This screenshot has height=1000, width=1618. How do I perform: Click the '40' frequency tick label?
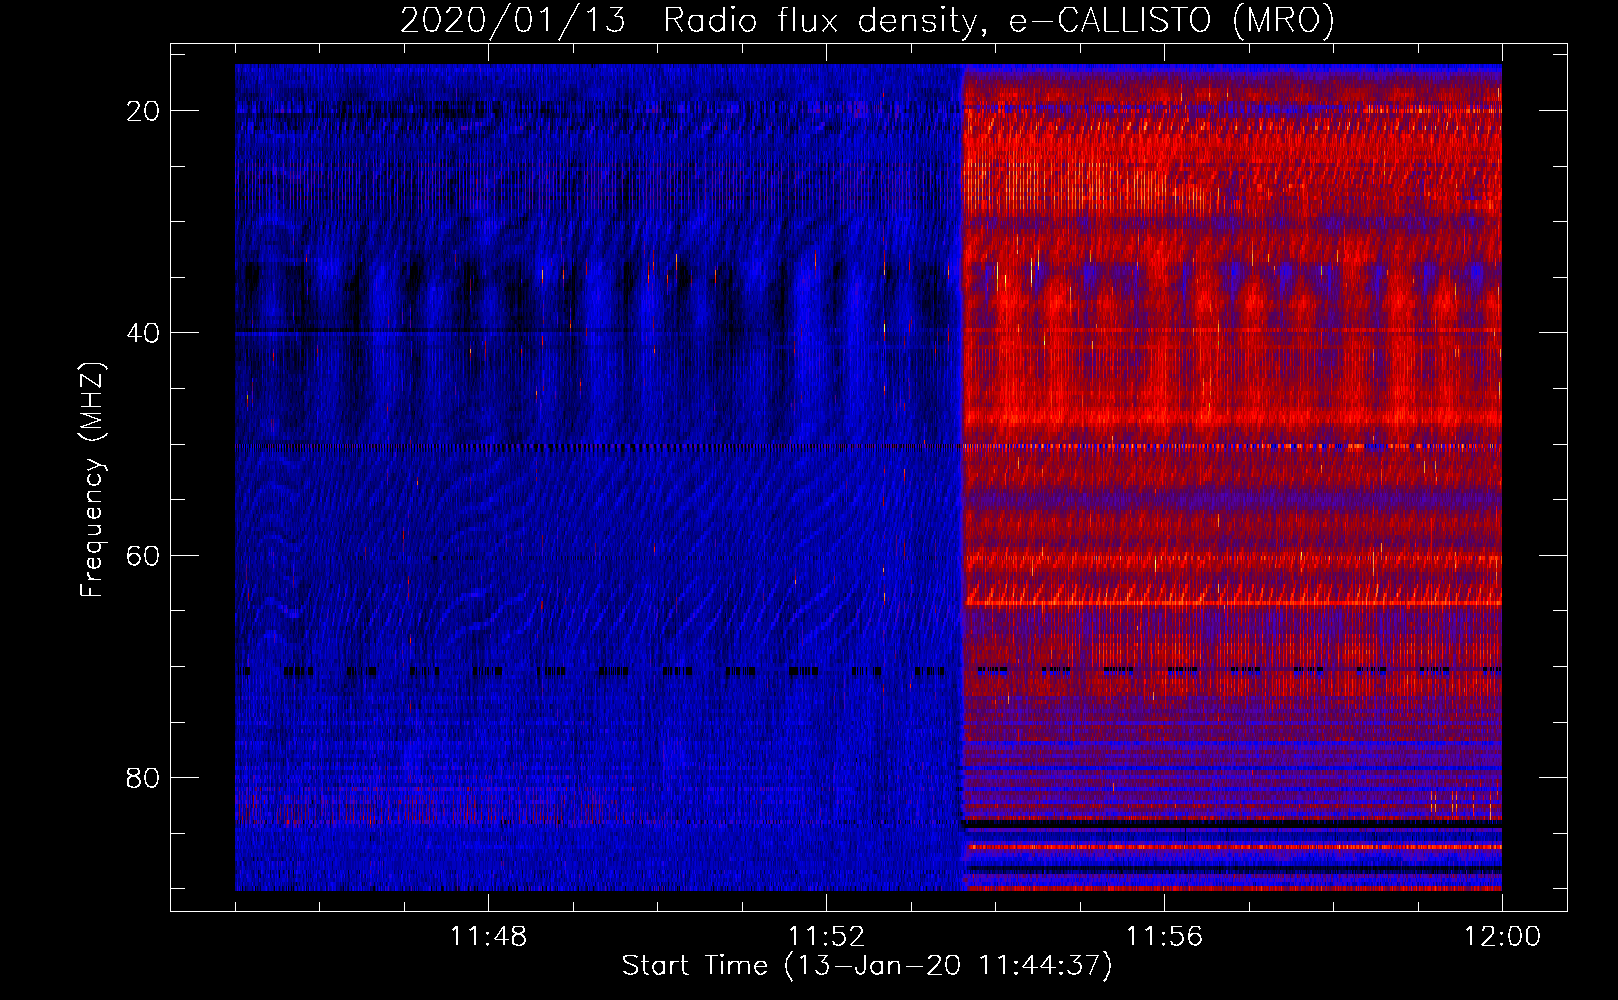143,333
